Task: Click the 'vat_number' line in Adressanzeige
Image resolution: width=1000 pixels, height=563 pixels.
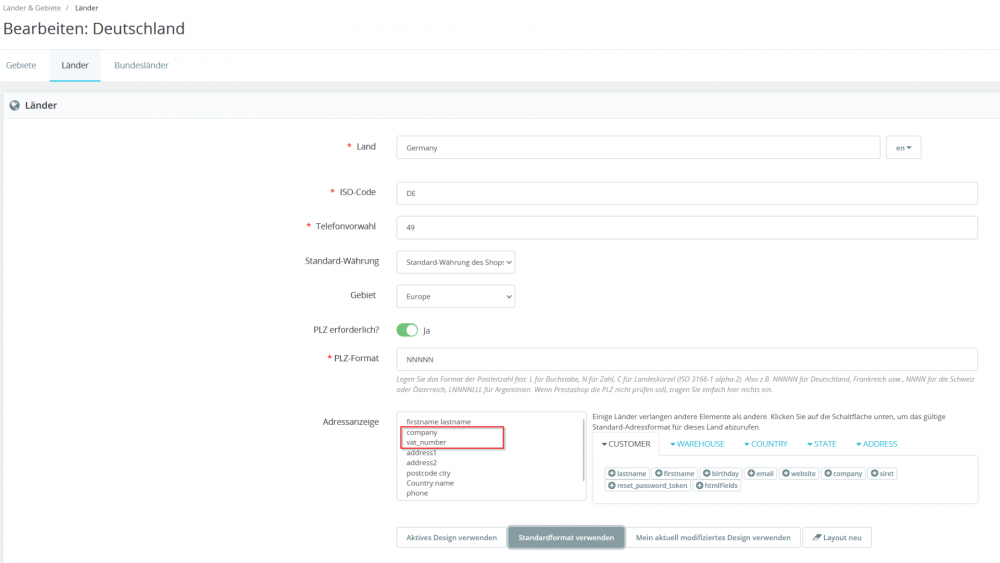Action: (x=426, y=442)
